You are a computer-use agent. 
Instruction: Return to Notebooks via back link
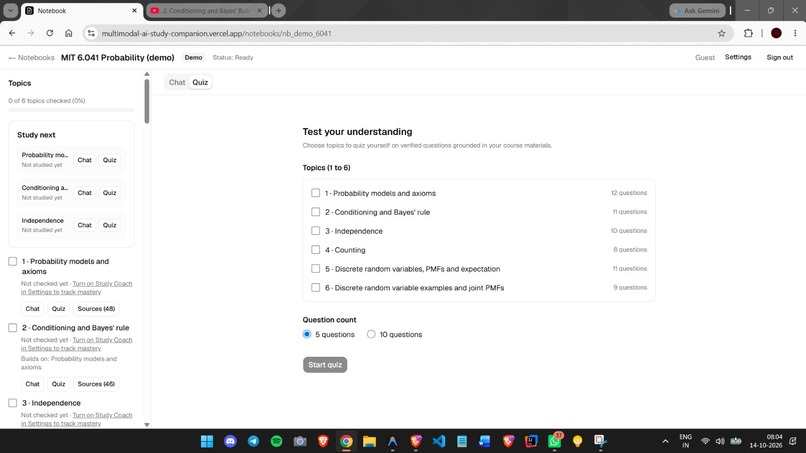(x=31, y=58)
